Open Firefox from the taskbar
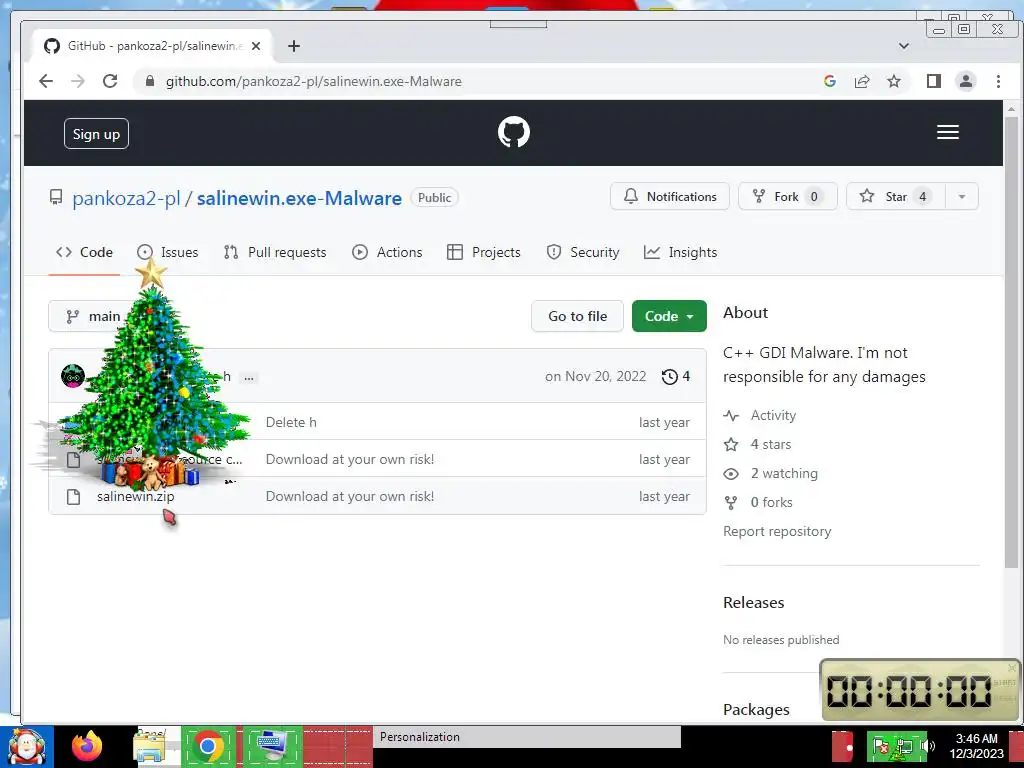The image size is (1024, 768). click(x=87, y=746)
